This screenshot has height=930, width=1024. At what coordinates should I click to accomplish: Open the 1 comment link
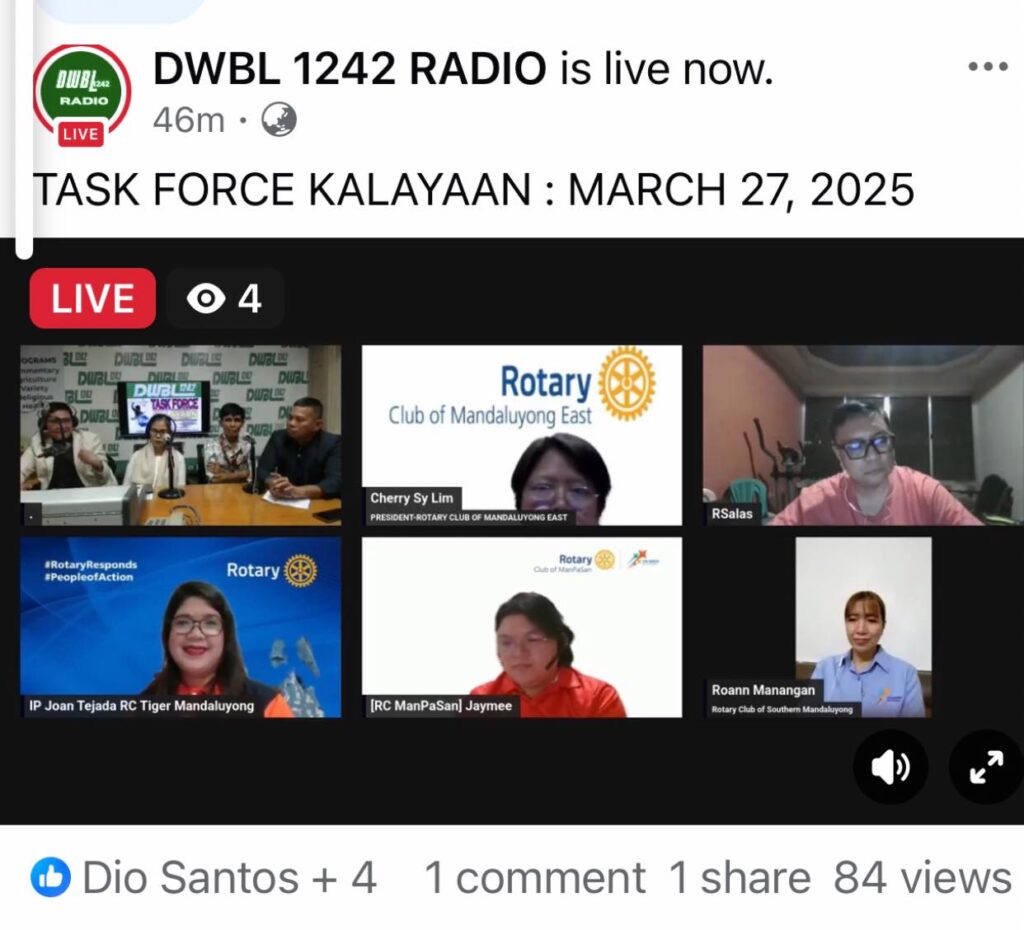[535, 877]
